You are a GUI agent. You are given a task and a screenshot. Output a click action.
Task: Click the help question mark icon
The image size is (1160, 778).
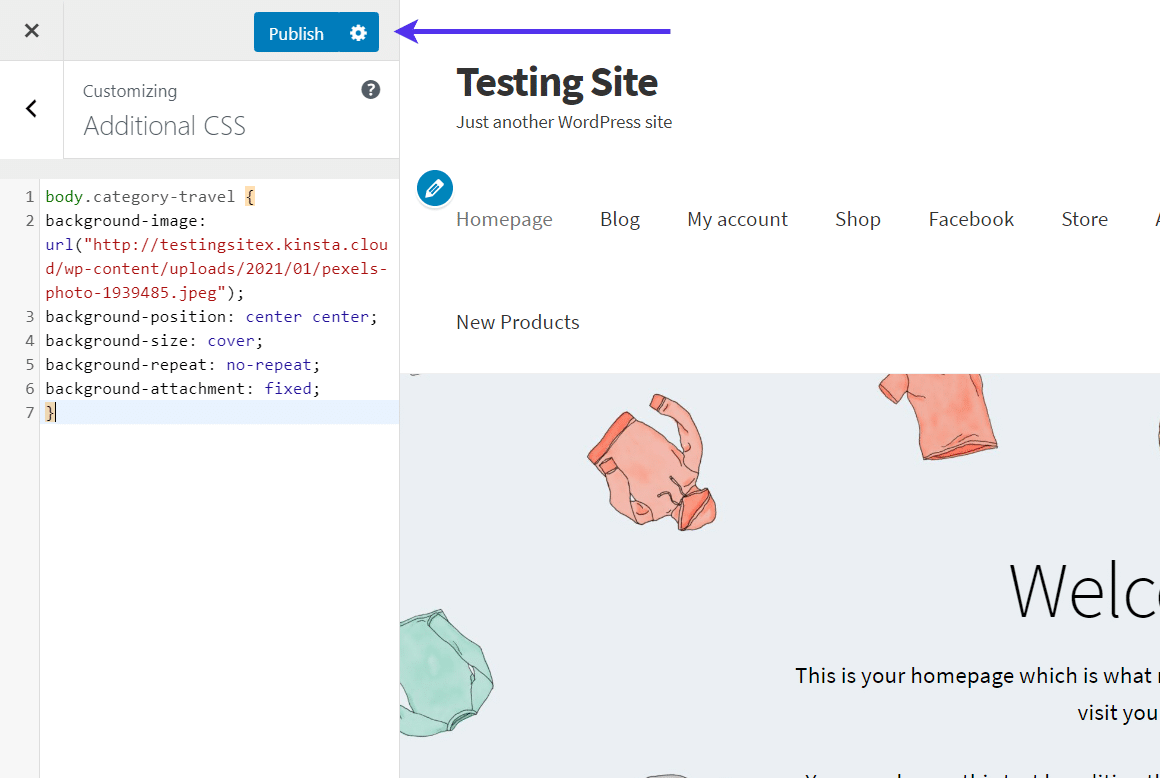point(370,89)
